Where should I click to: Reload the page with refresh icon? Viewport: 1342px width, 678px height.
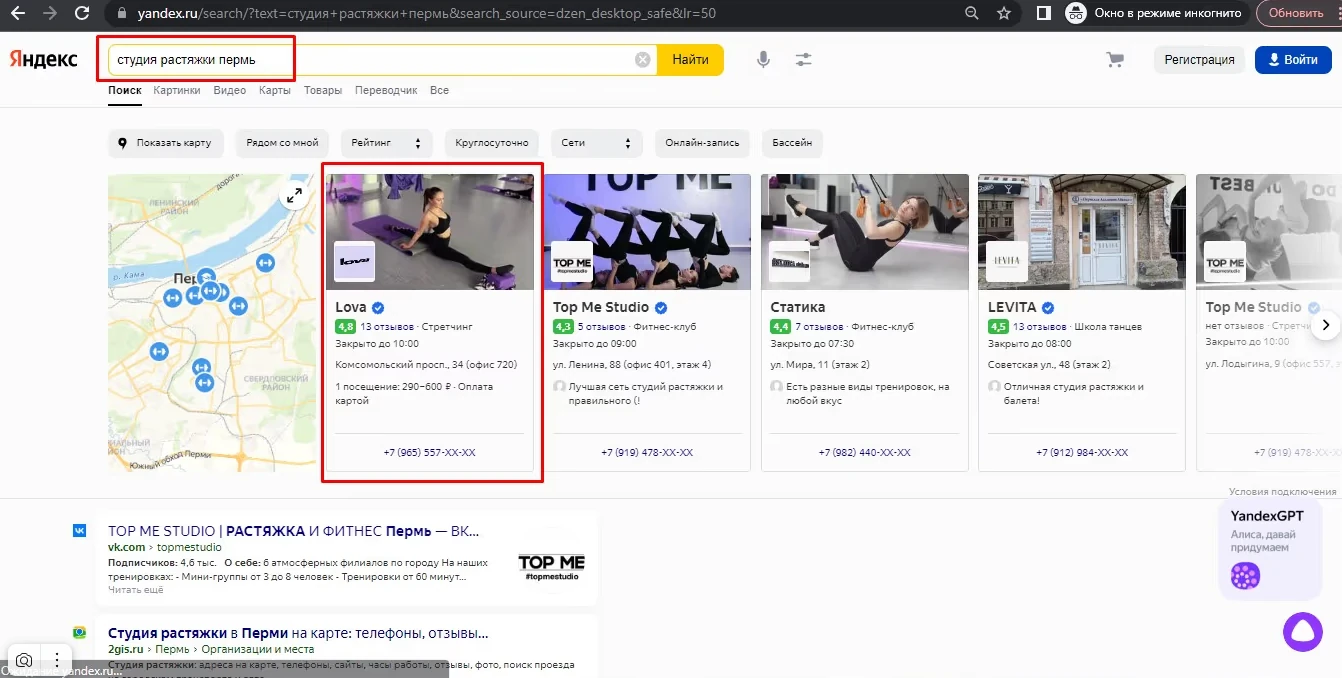pyautogui.click(x=83, y=14)
